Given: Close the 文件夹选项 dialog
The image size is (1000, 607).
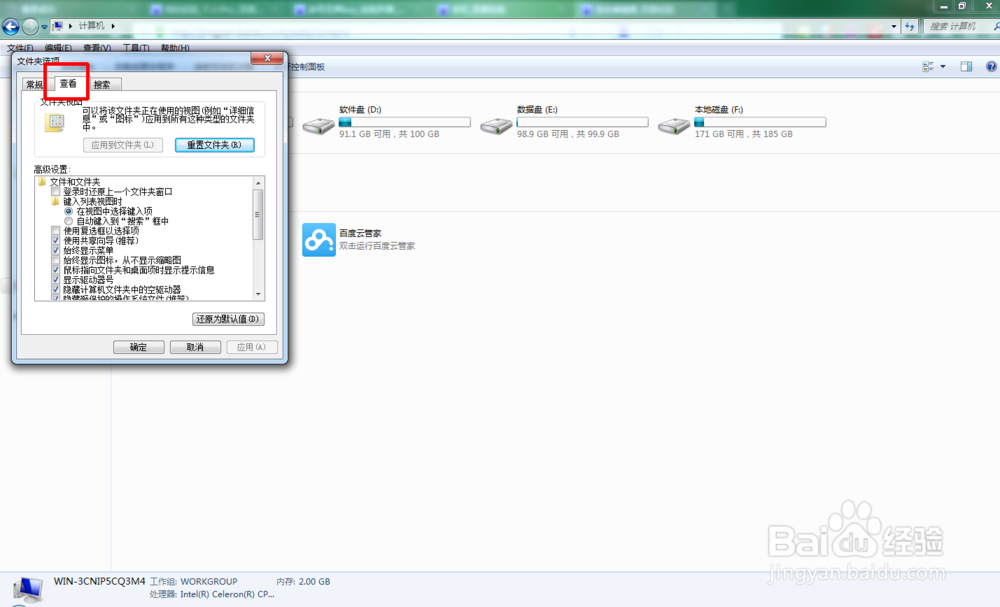Looking at the screenshot, I should click(x=267, y=58).
